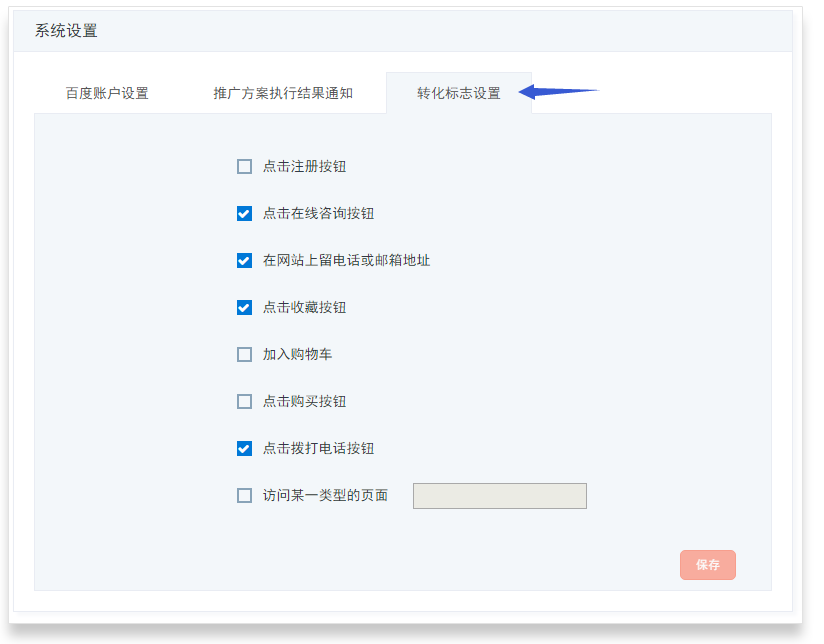
Task: Uncheck the 点击收藏按钮 checkbox
Action: click(244, 308)
